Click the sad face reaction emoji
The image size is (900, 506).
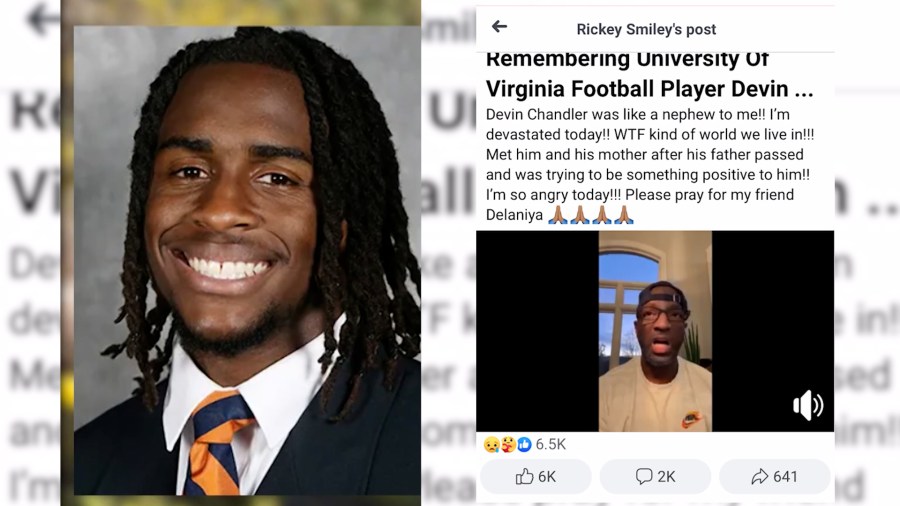[x=491, y=445]
